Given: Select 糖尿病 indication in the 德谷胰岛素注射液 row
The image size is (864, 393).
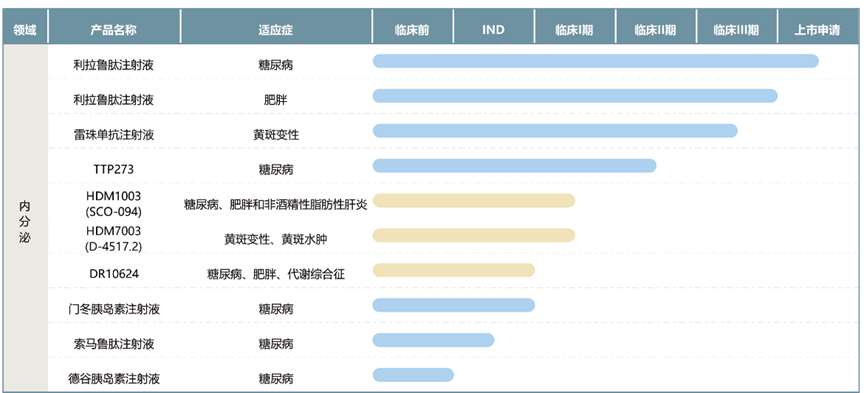Looking at the screenshot, I should point(276,378).
